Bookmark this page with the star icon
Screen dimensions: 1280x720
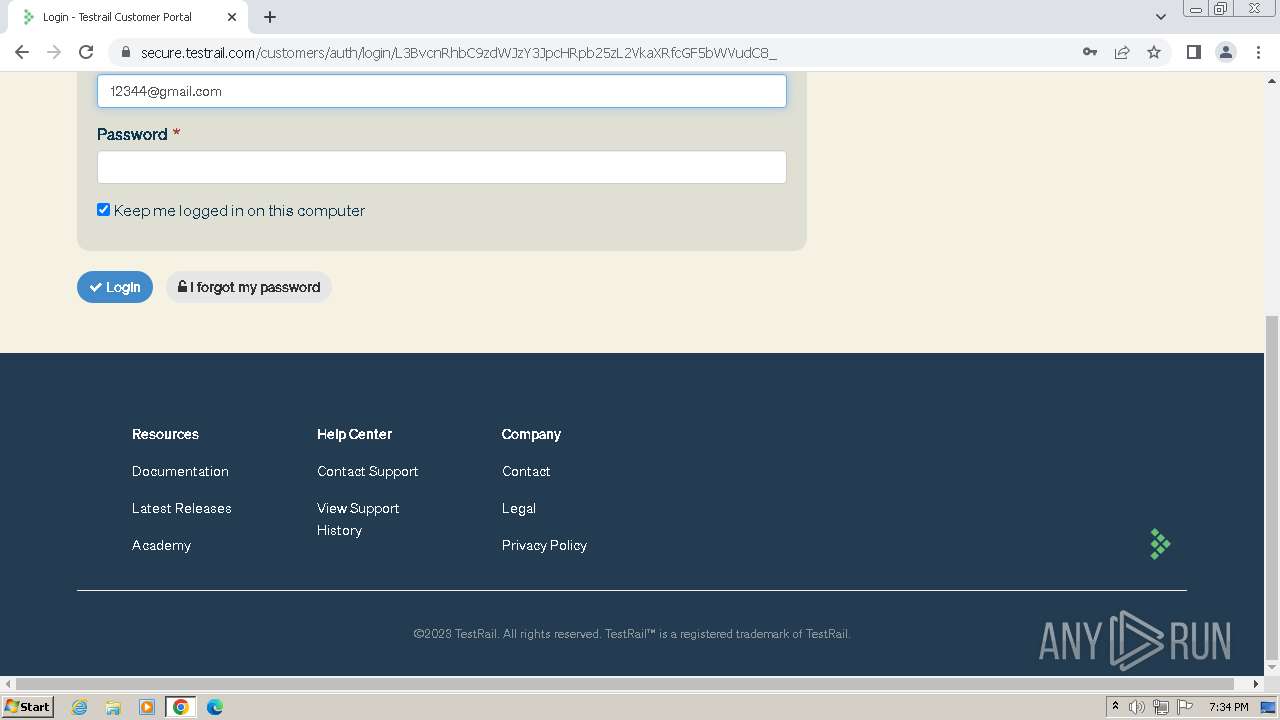[1154, 52]
